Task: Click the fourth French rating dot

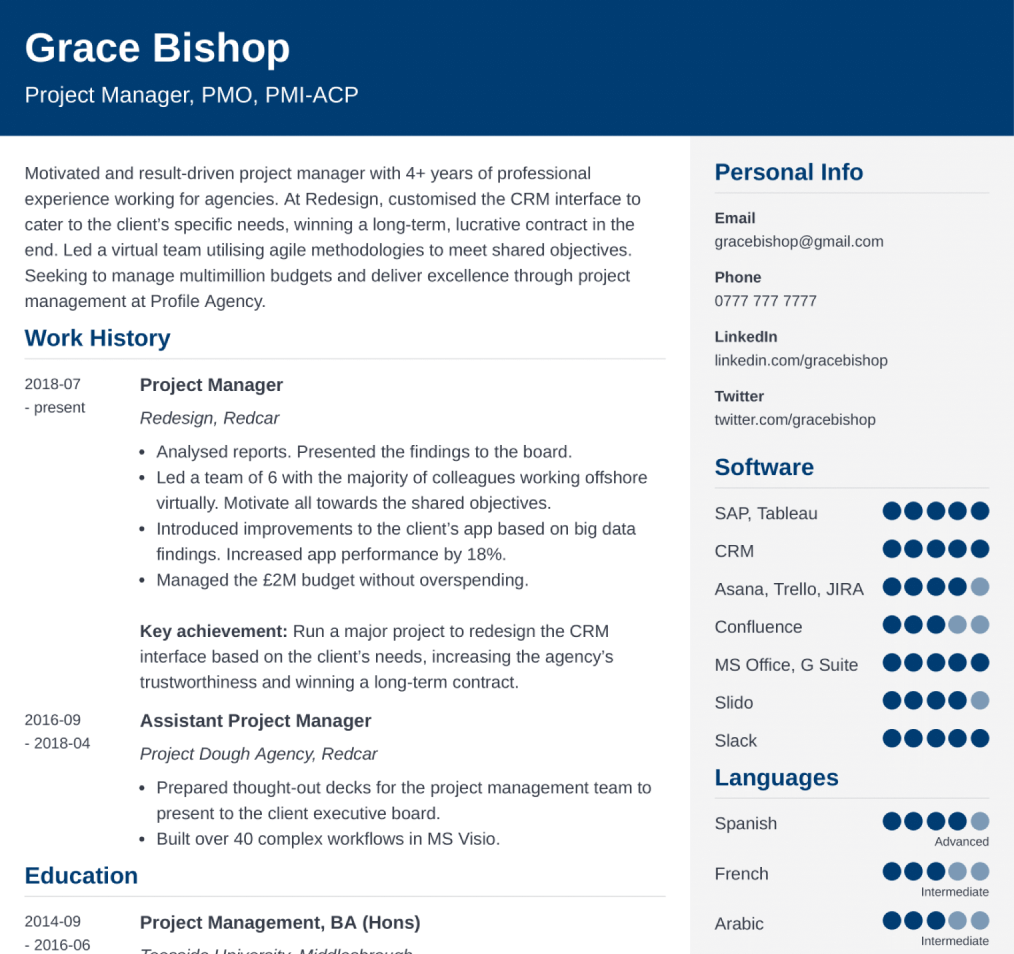Action: [x=958, y=870]
